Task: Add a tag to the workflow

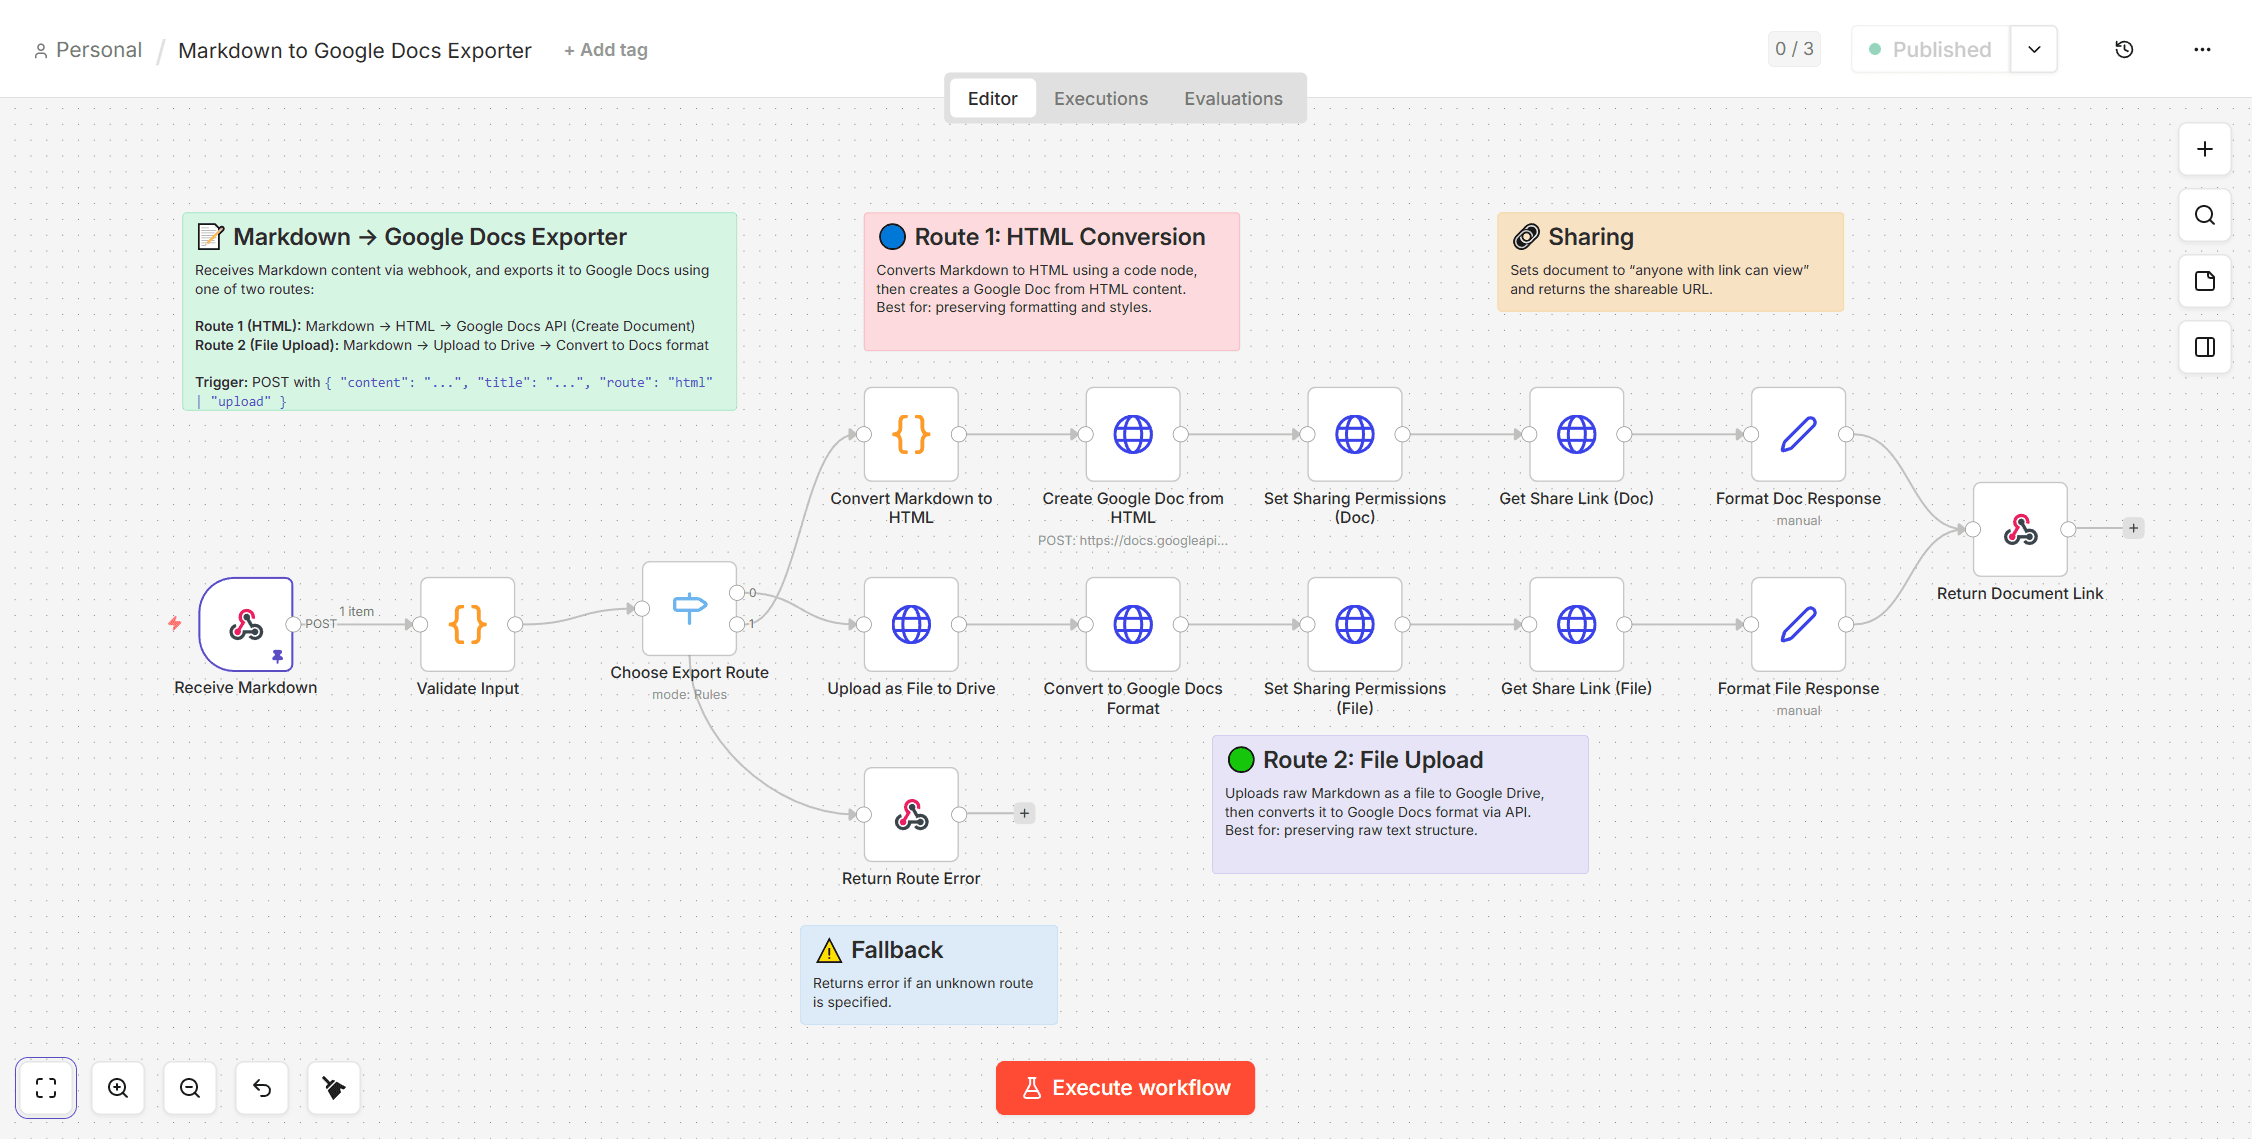Action: click(x=605, y=49)
